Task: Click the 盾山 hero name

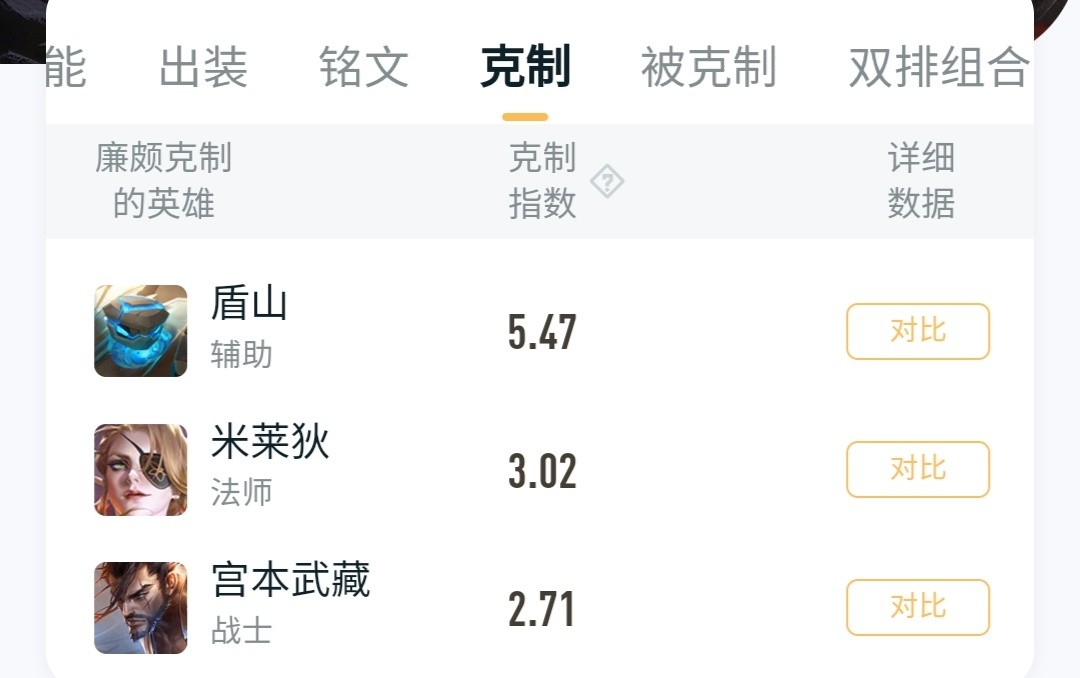Action: coord(249,303)
